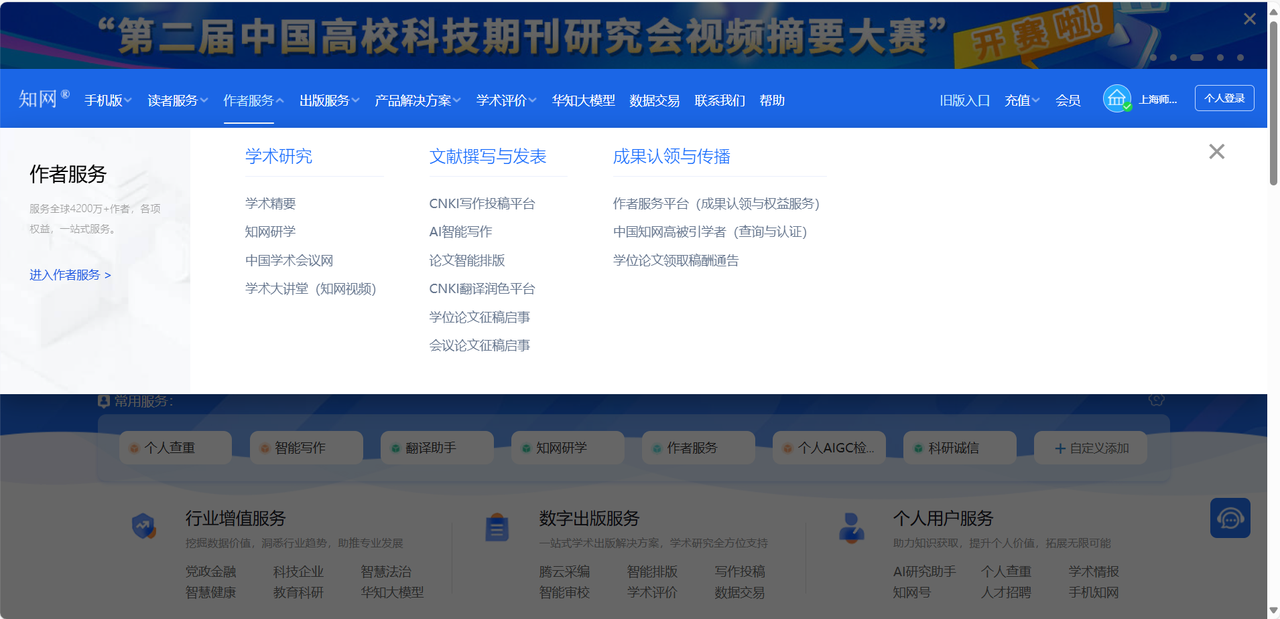Open the 智慧法治 link
Viewport: 1280px width, 619px height.
point(386,572)
